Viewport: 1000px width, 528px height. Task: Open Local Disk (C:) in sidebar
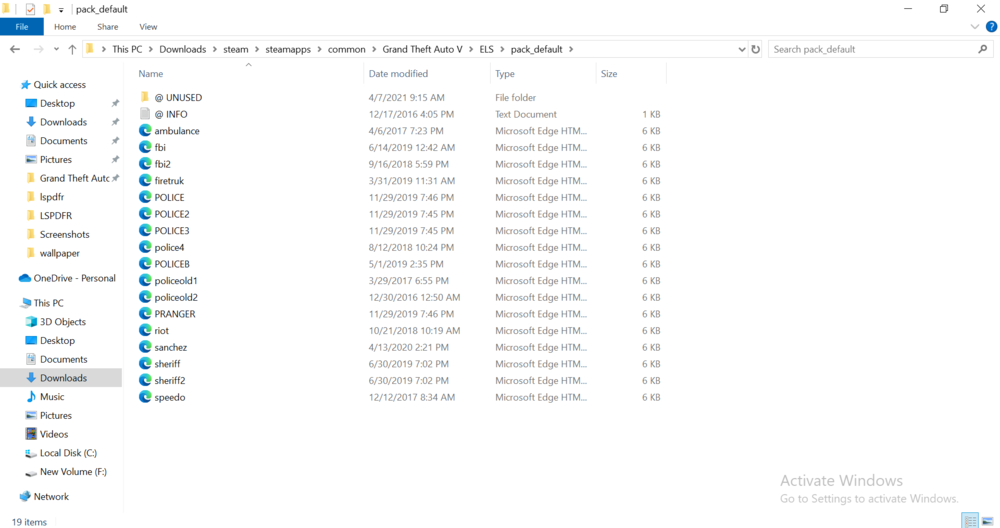61,453
